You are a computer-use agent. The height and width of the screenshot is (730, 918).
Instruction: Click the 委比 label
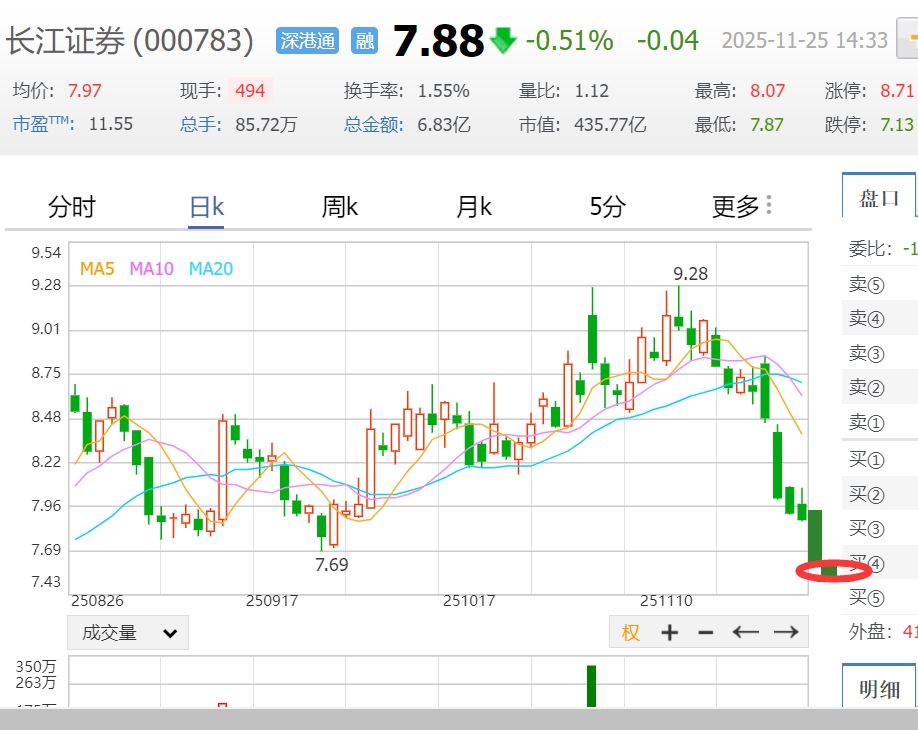pos(871,249)
